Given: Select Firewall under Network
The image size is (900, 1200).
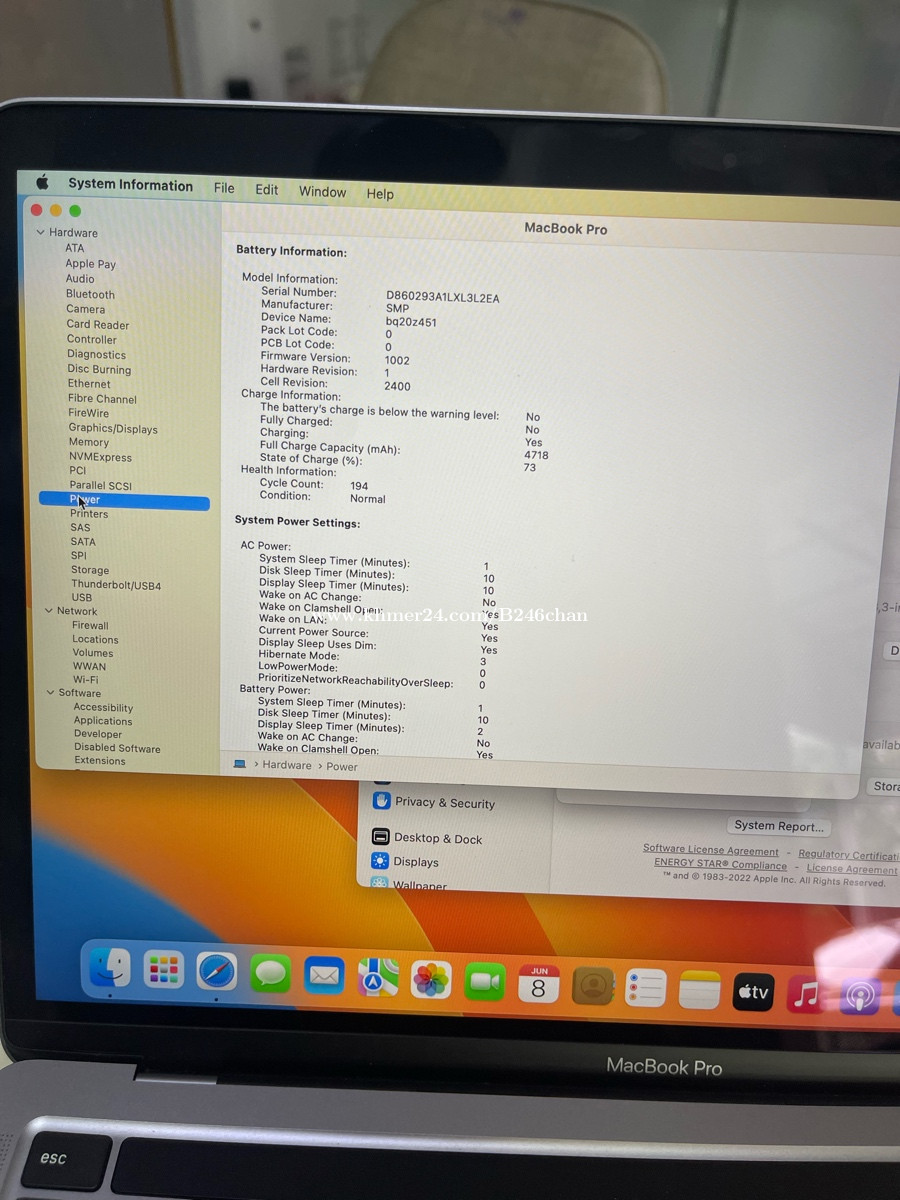Looking at the screenshot, I should (90, 625).
